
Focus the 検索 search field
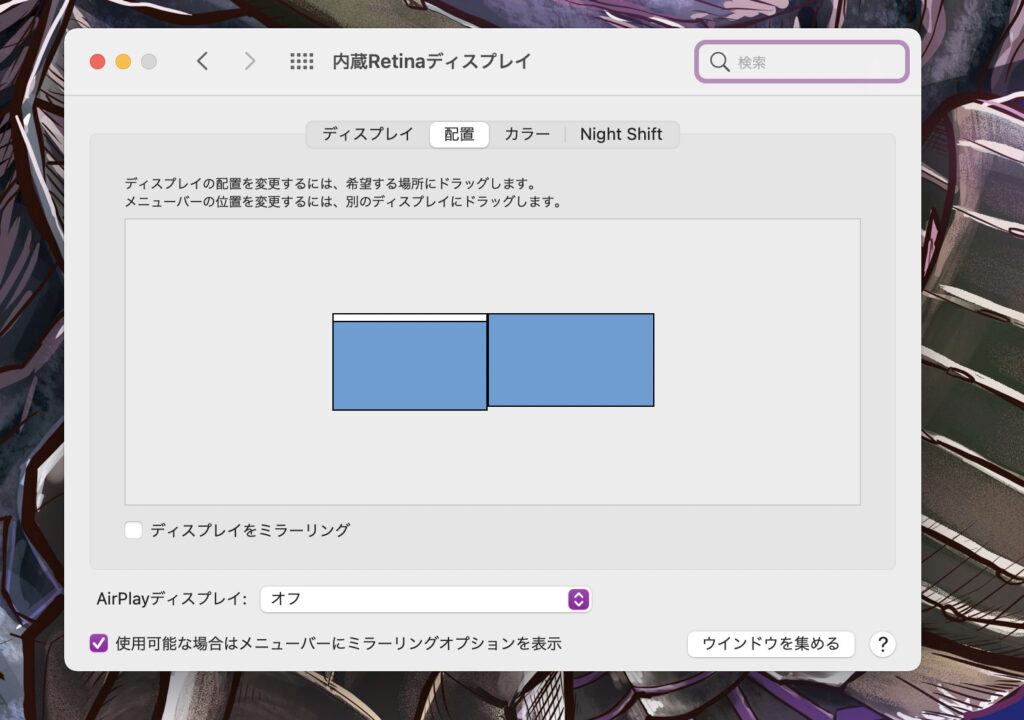(x=802, y=62)
